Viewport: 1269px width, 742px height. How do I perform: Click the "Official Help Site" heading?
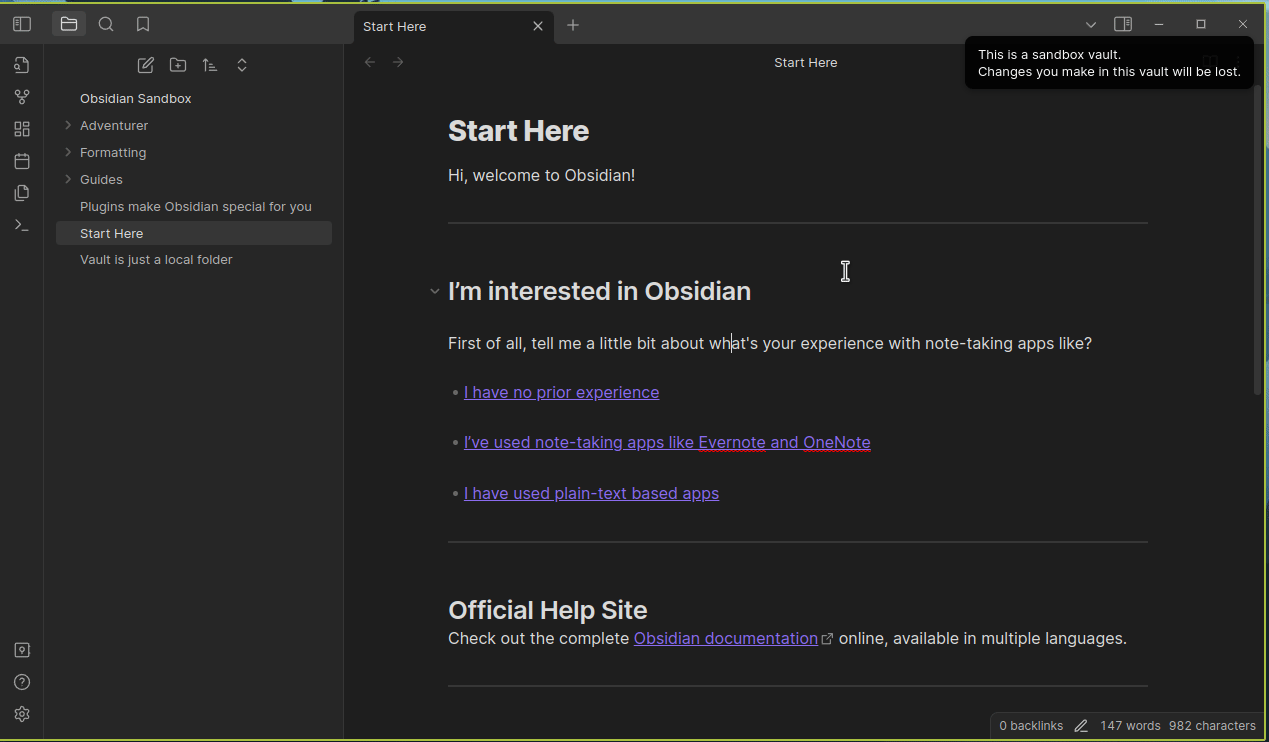pos(547,610)
